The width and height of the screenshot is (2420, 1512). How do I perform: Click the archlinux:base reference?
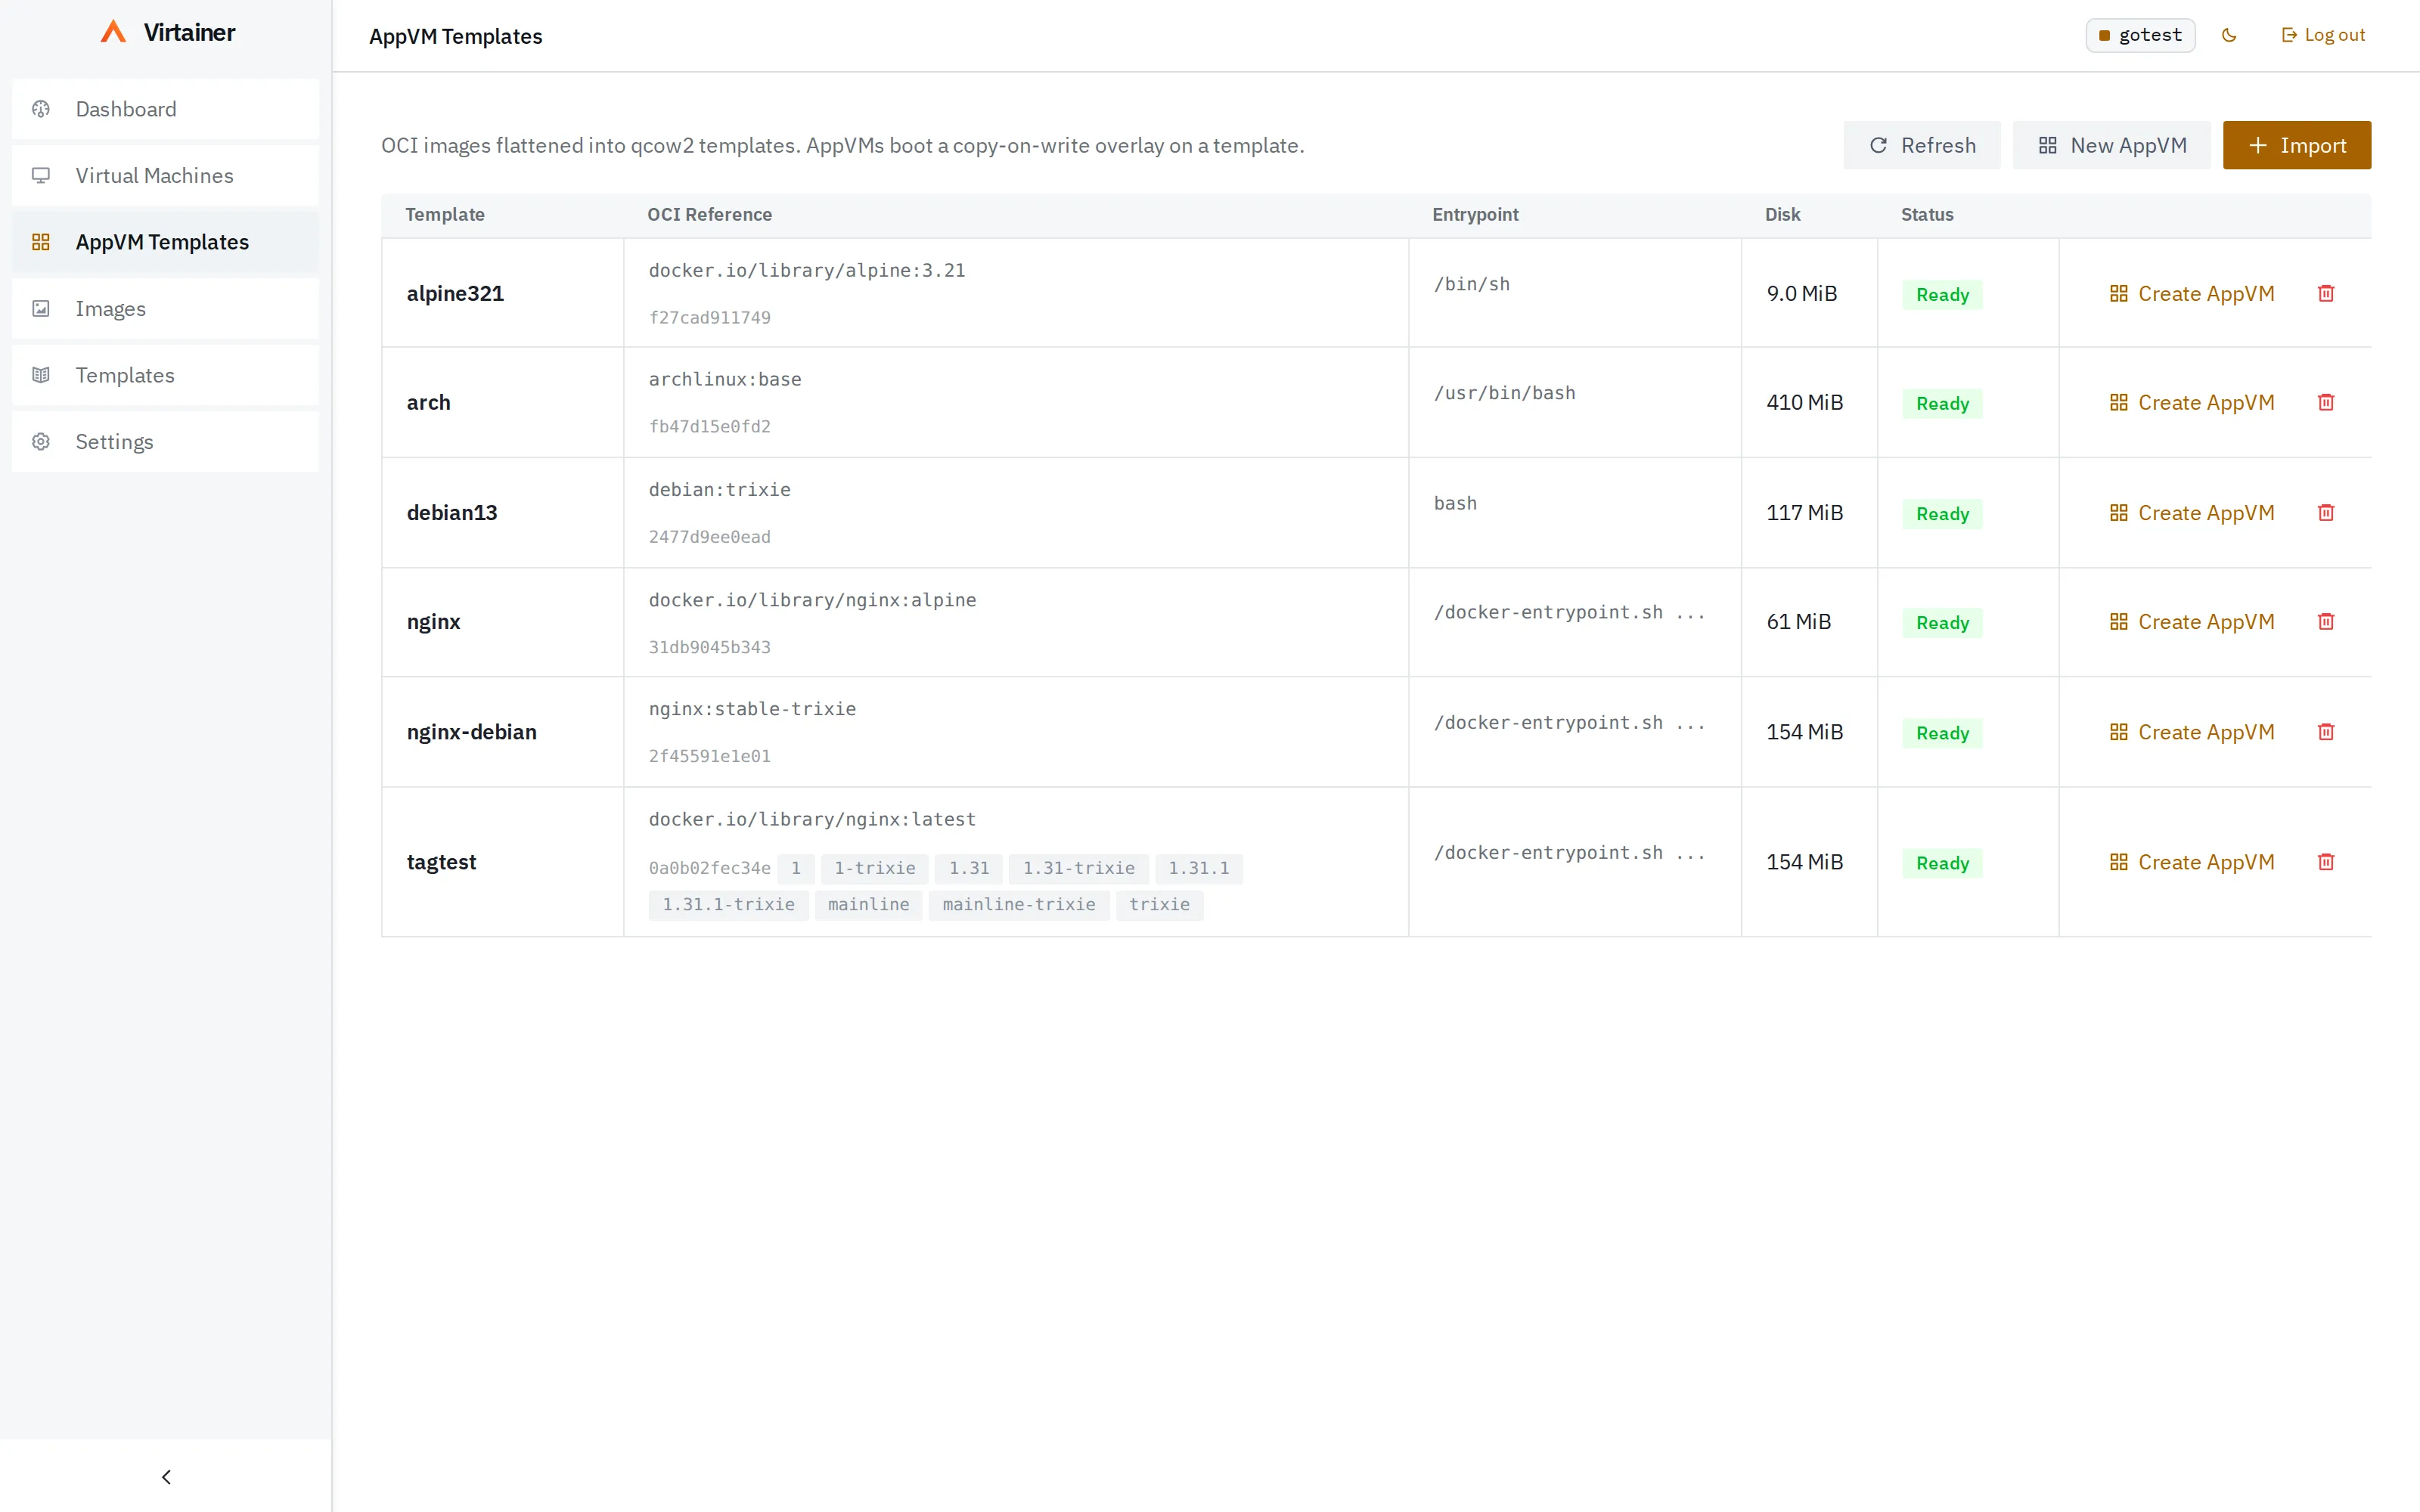coord(725,379)
